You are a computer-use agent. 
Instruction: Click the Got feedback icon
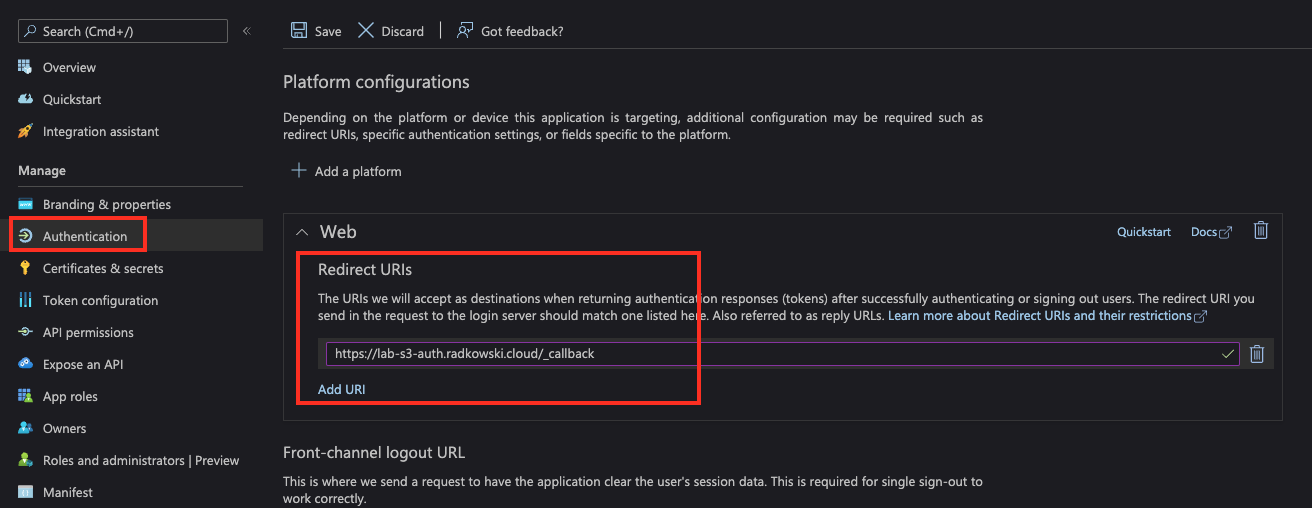(x=465, y=30)
